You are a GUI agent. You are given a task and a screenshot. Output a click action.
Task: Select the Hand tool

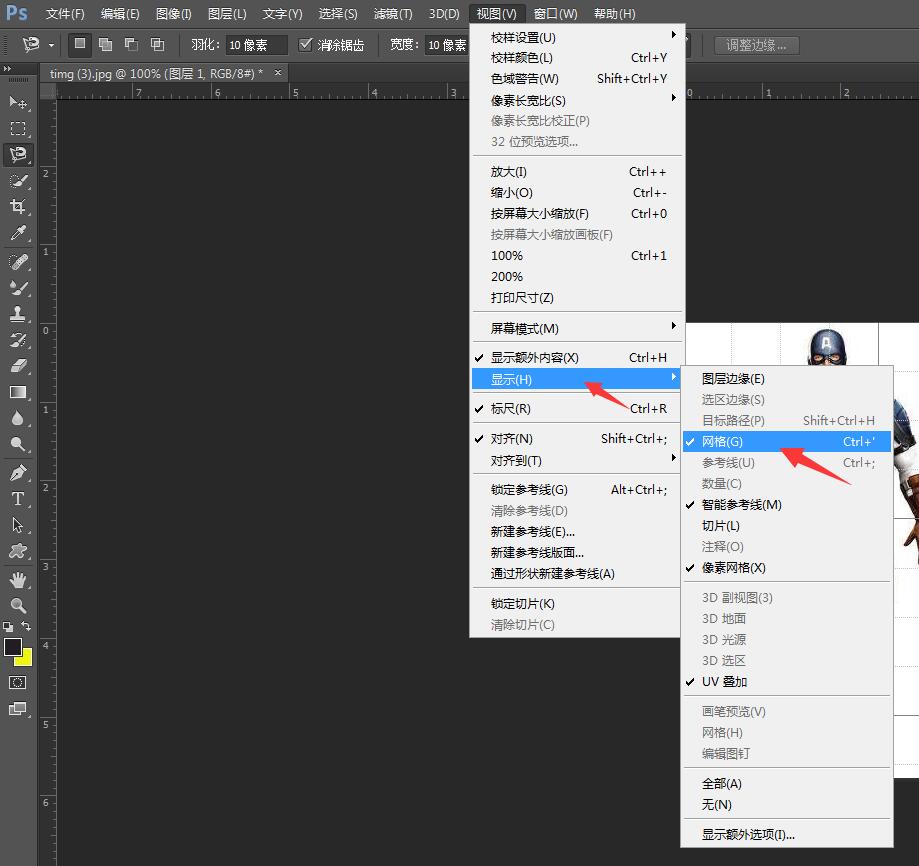15,578
